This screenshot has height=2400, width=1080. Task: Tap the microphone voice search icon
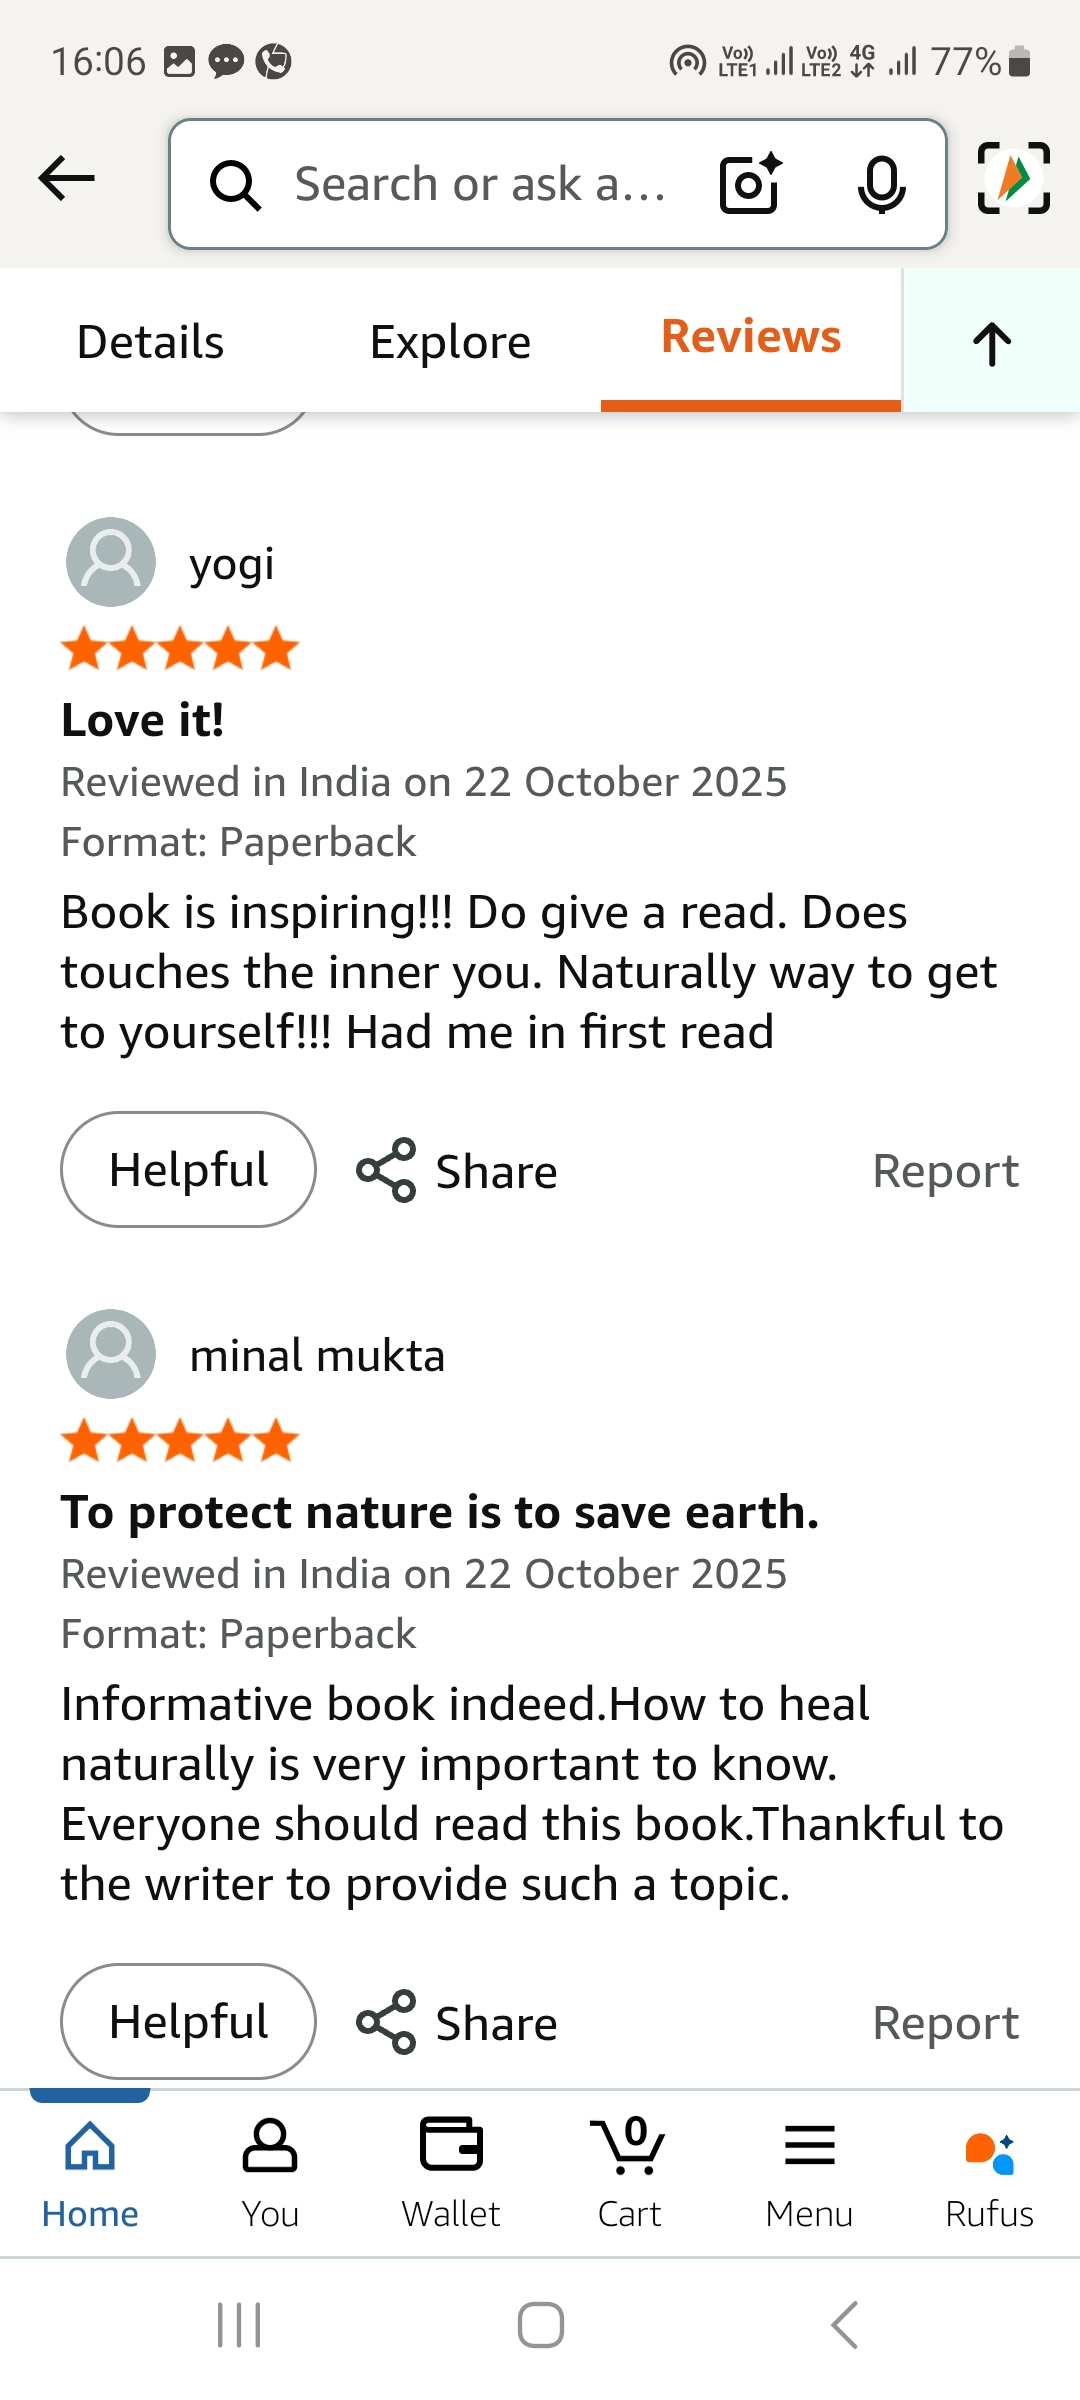pos(881,184)
